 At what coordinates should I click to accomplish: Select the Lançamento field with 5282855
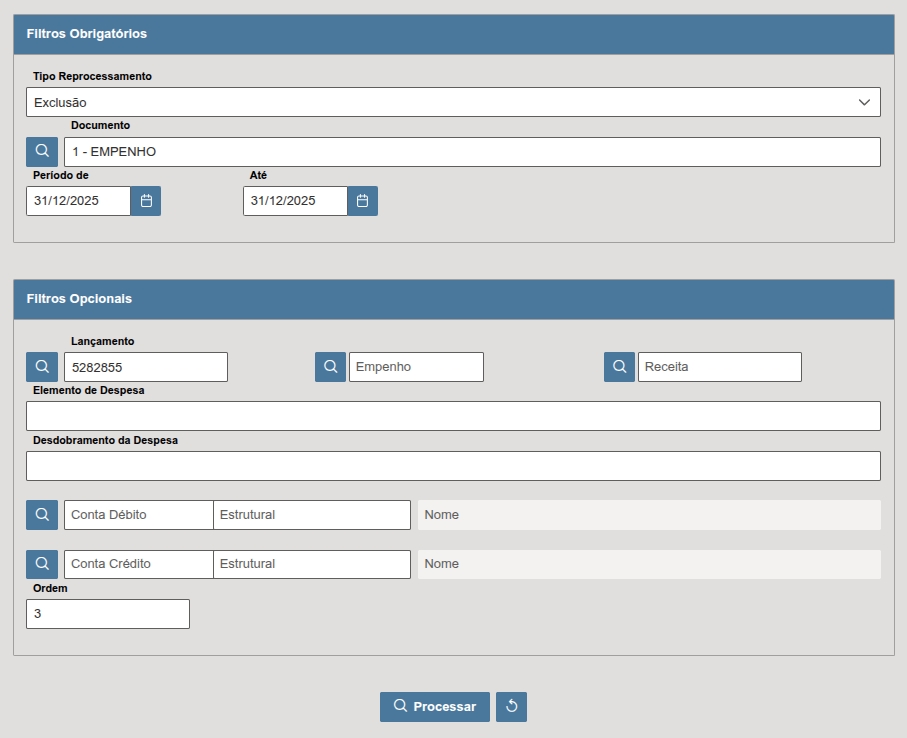tap(146, 367)
